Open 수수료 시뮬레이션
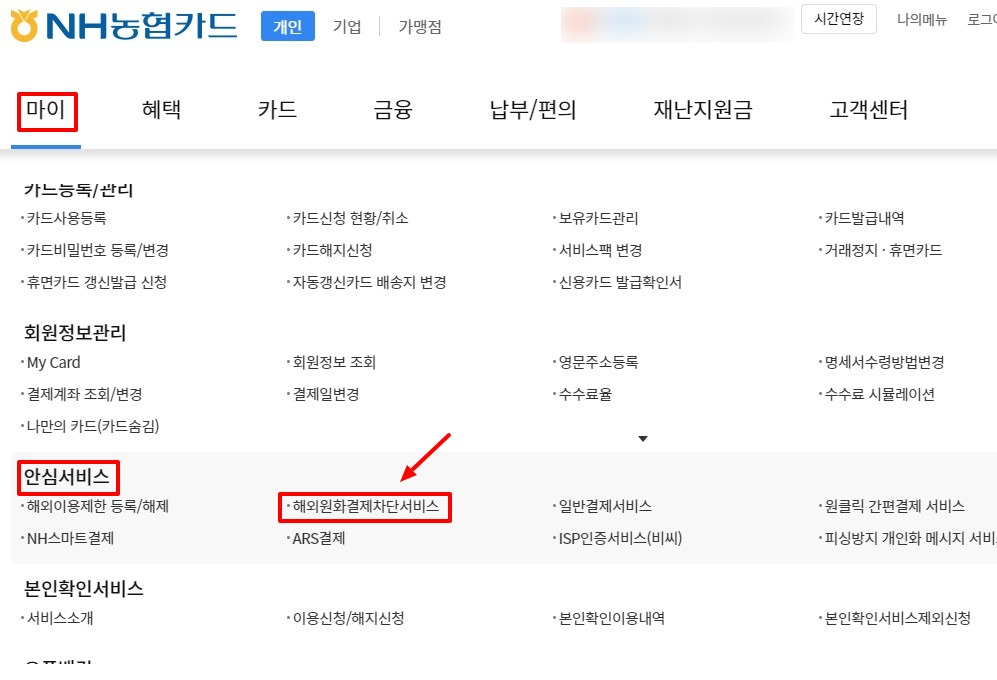997x680 pixels. (x=879, y=394)
